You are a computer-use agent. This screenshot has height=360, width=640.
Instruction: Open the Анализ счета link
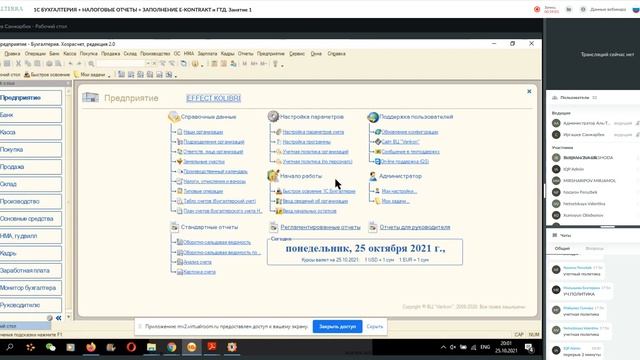click(x=198, y=262)
